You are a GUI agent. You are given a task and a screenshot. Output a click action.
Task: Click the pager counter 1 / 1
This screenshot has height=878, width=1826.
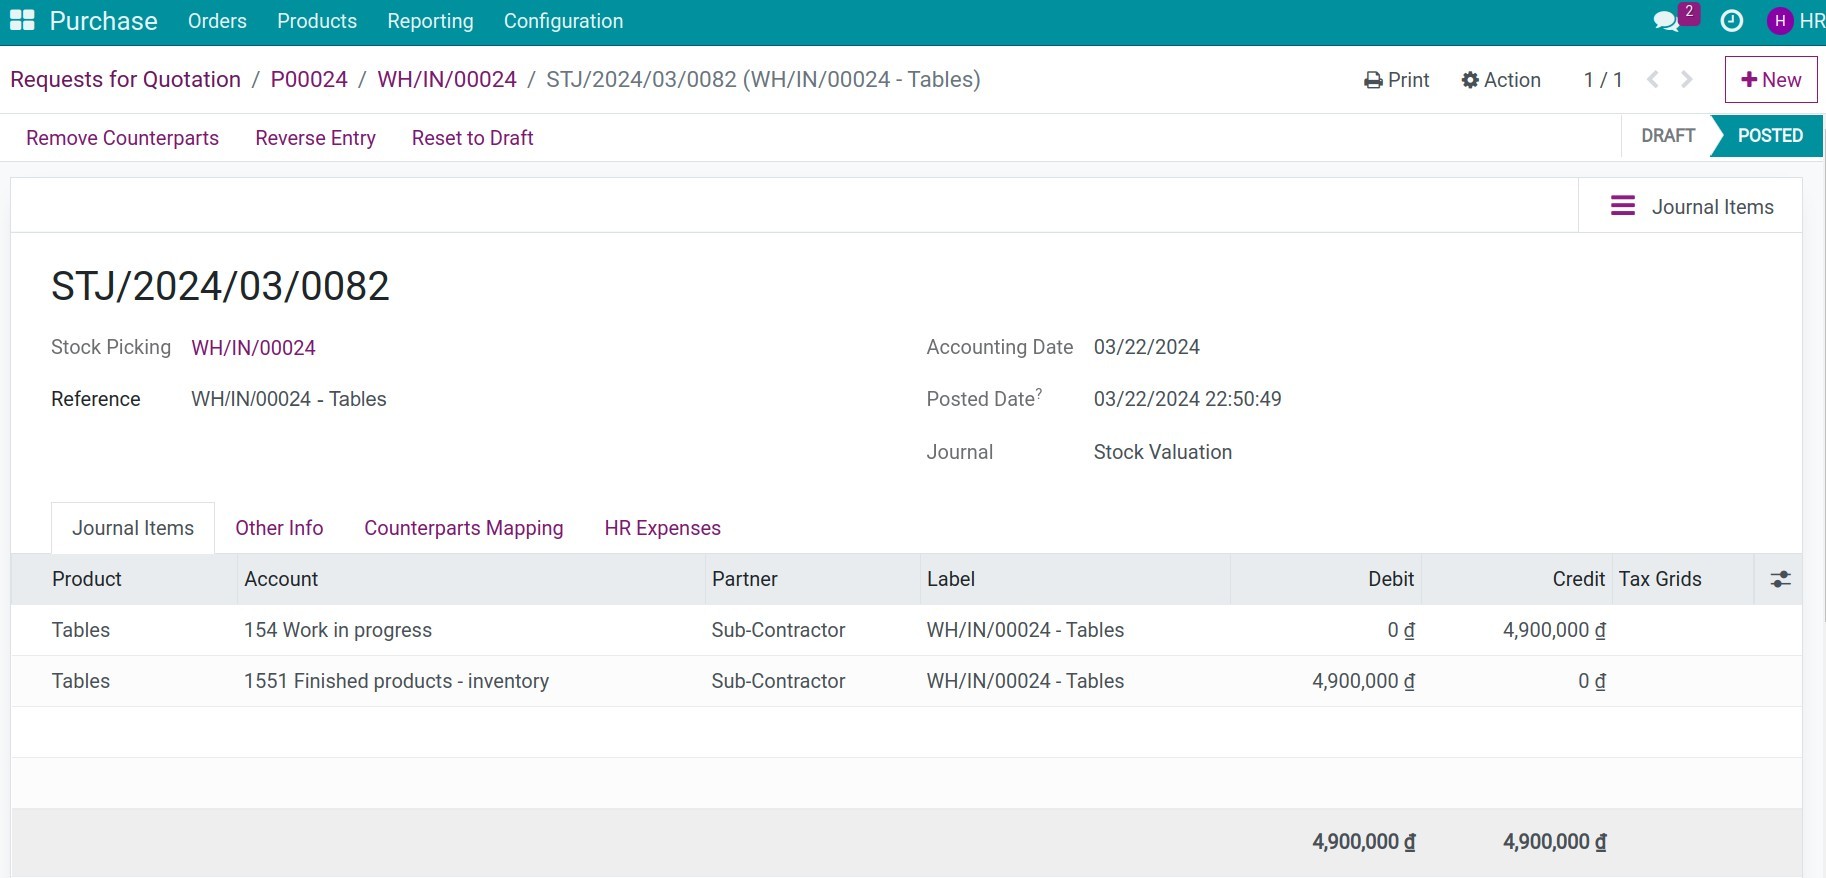click(1603, 80)
